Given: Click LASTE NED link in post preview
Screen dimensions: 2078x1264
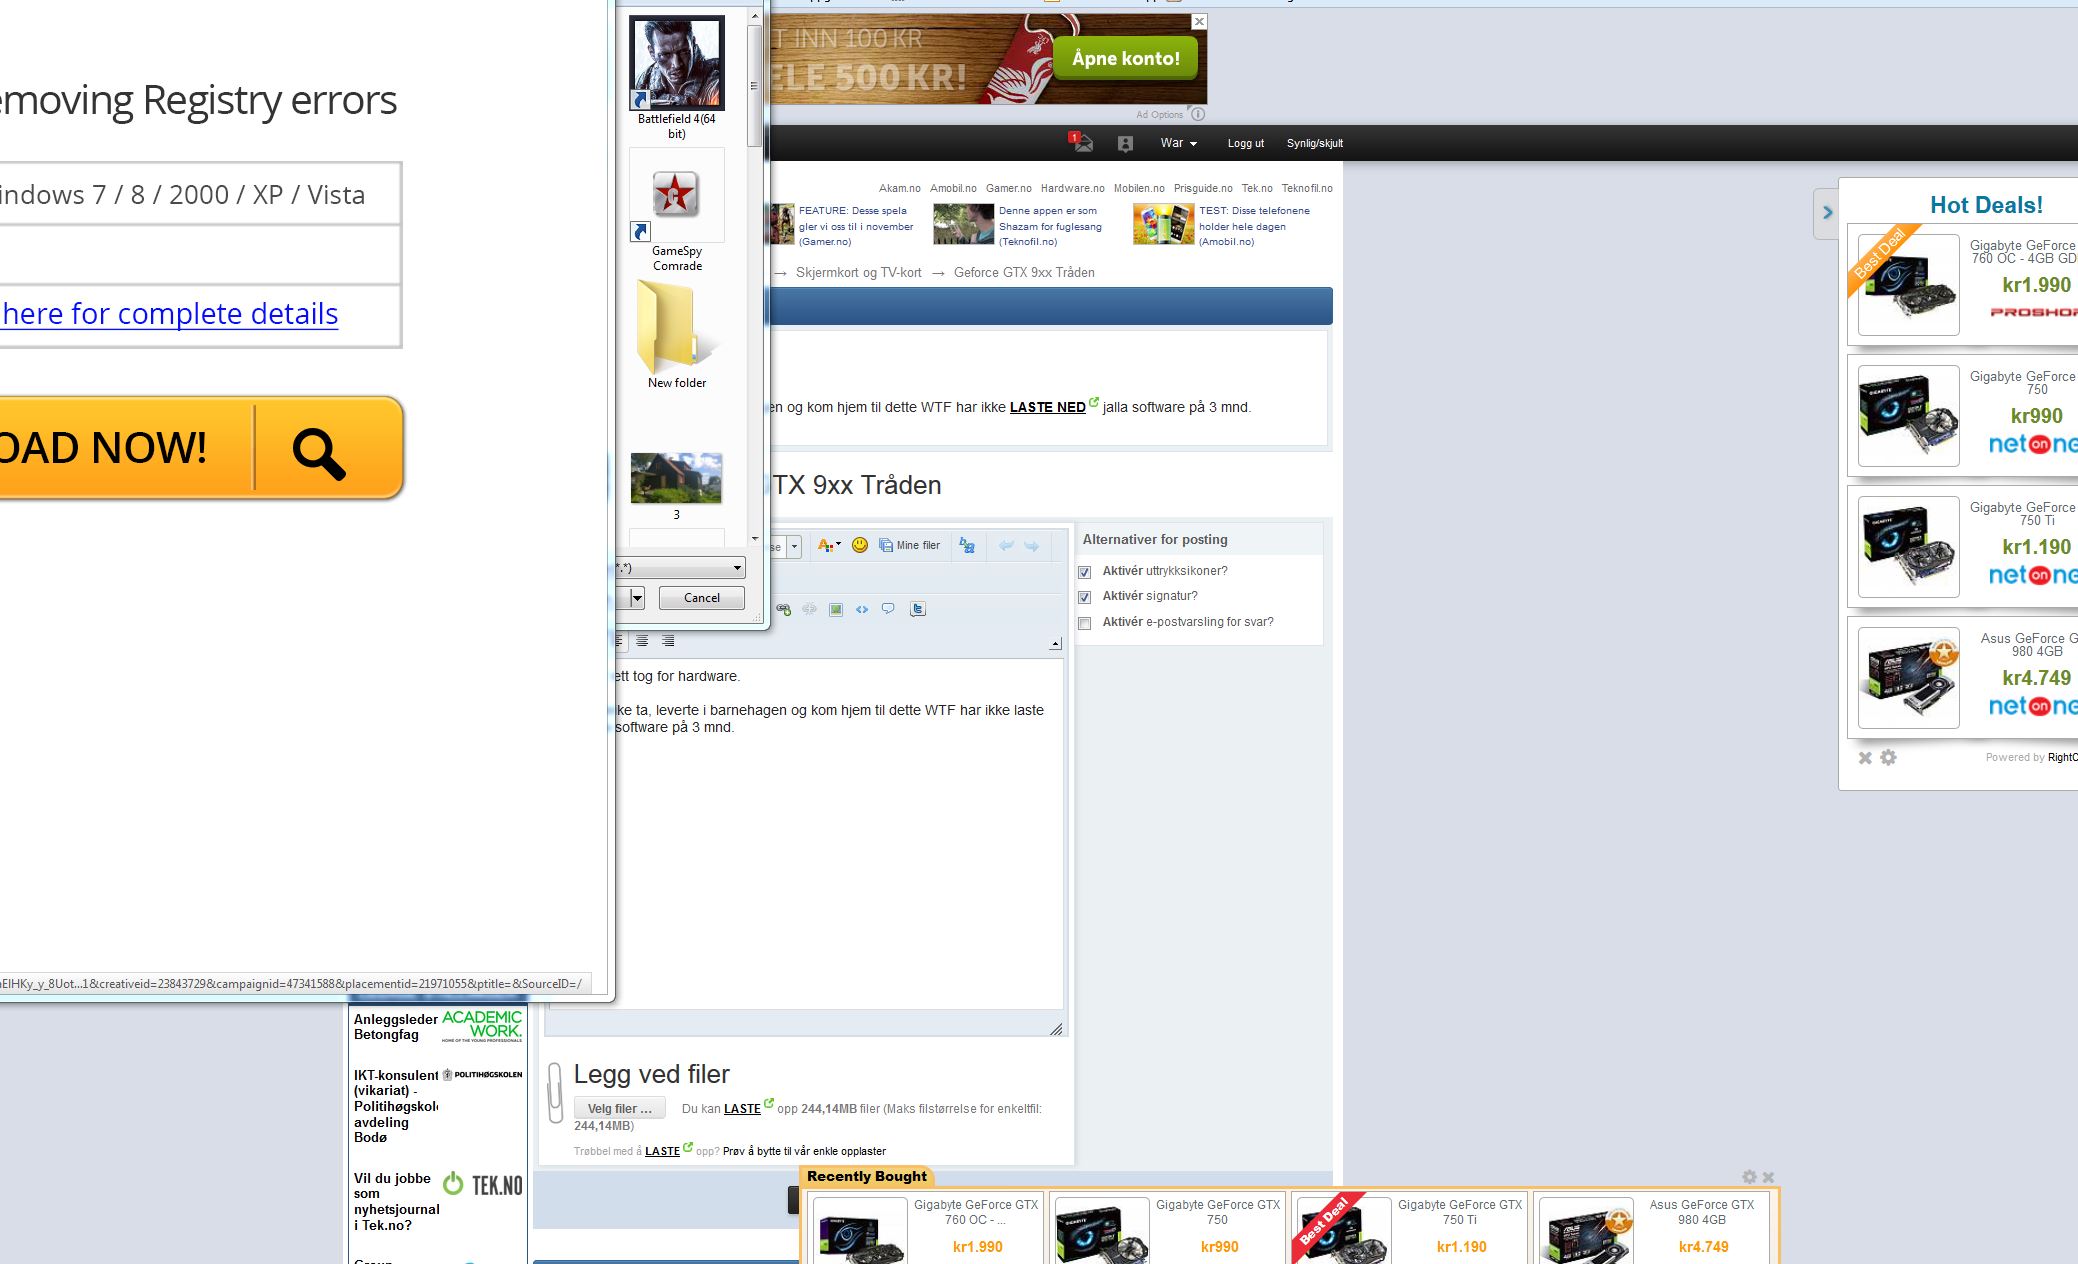Looking at the screenshot, I should [1047, 407].
